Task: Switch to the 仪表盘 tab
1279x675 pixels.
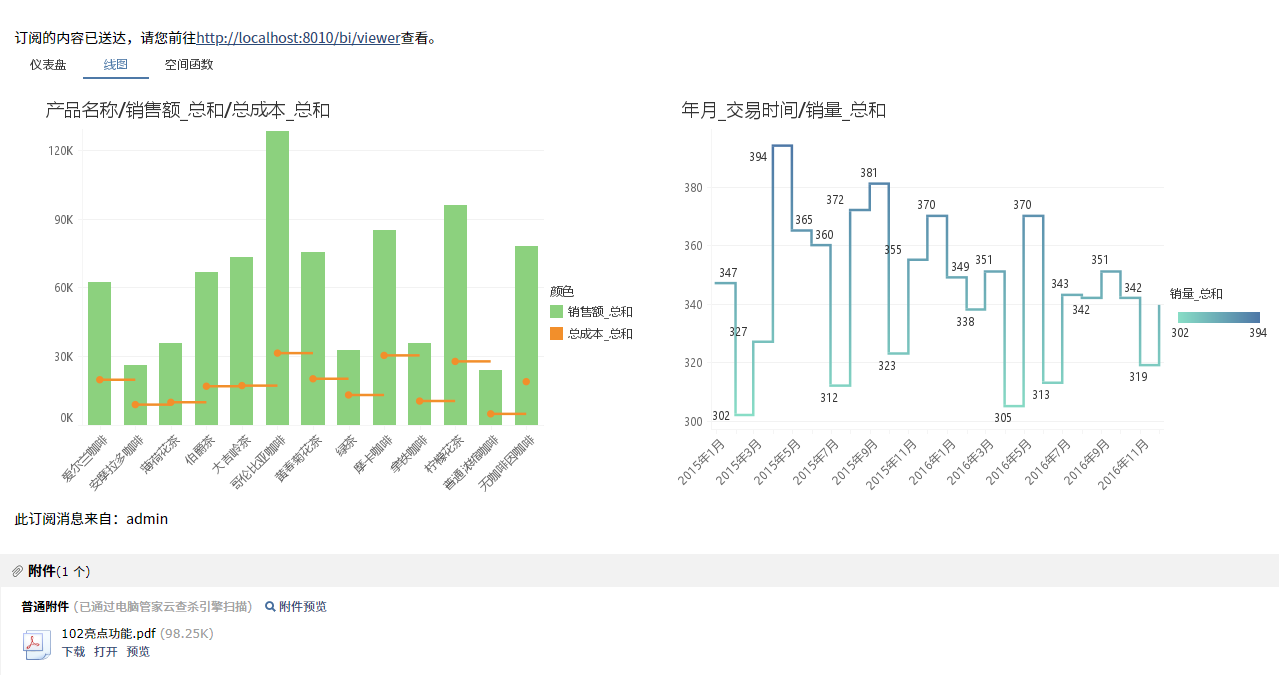Action: click(x=48, y=63)
